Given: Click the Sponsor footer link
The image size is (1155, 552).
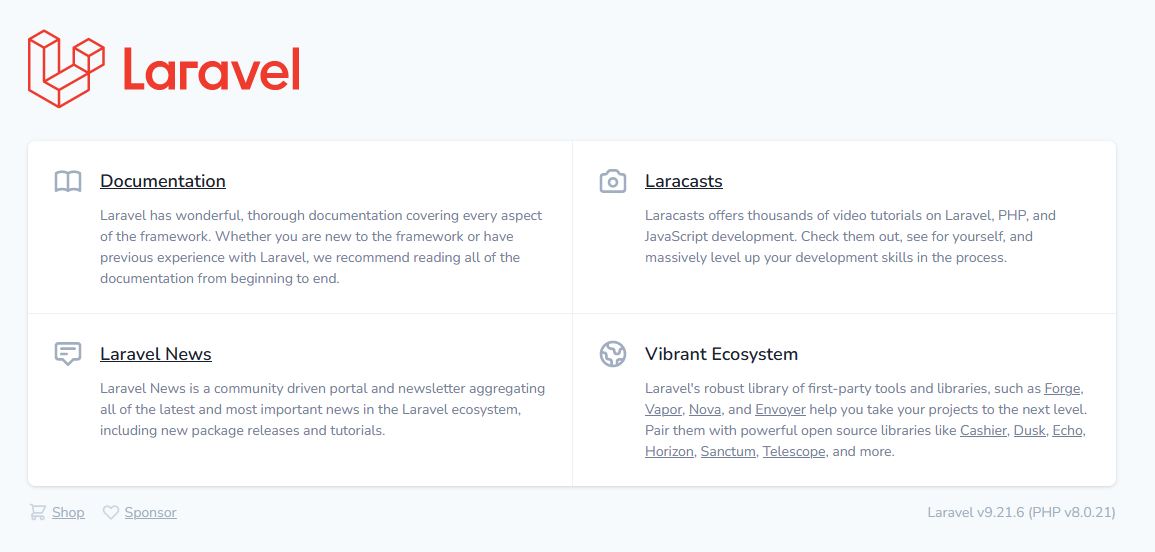Looking at the screenshot, I should pos(150,512).
